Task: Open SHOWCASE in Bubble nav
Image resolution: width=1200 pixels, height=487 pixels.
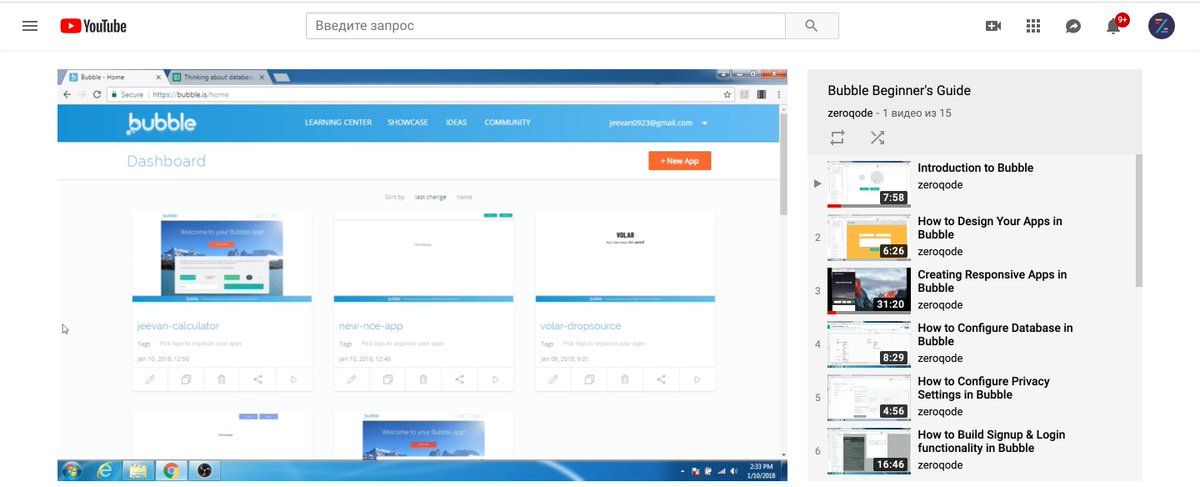Action: coord(408,122)
